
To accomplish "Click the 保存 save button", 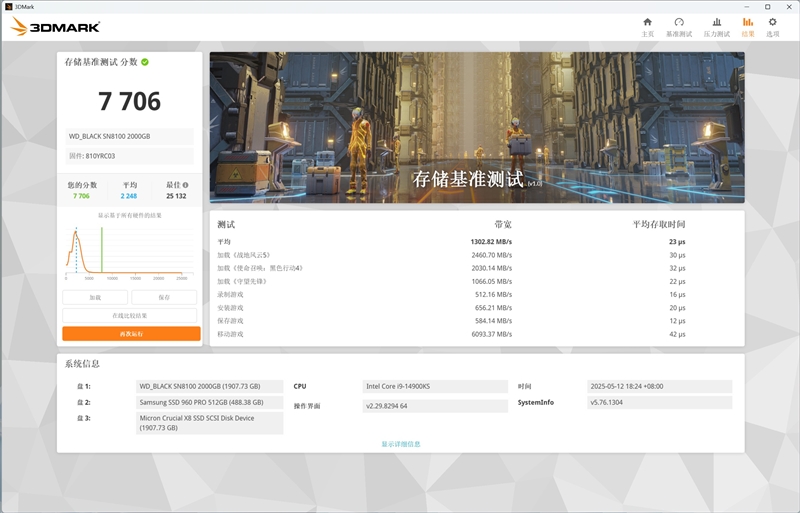I will pos(164,297).
